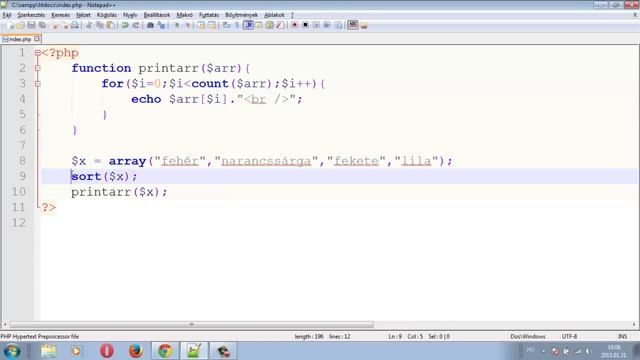Click the Close document toolbar icon
Viewport: 640px width, 360px height.
[x=55, y=25]
